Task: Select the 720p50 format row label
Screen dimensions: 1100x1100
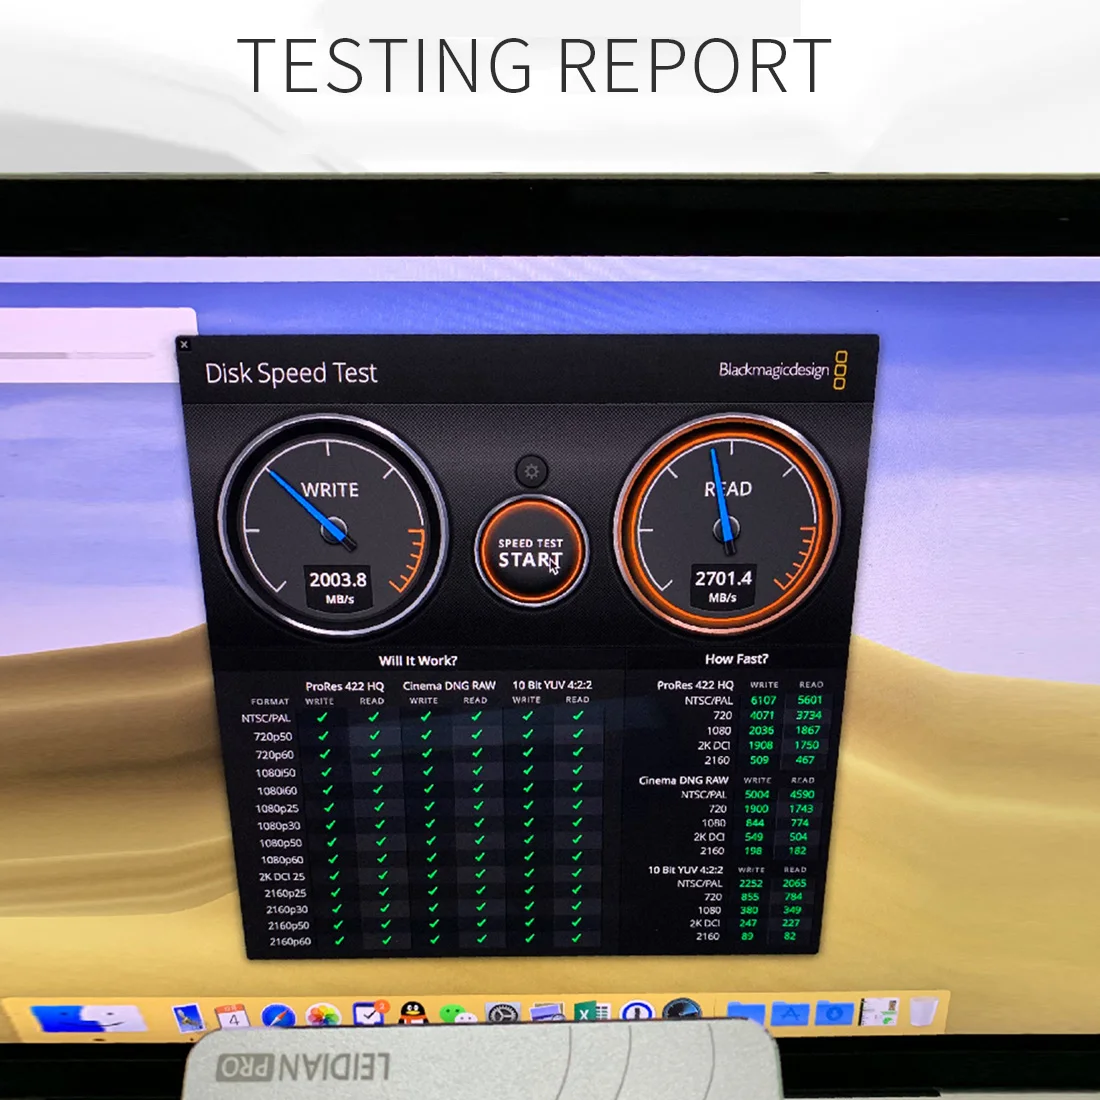Action: (x=273, y=737)
